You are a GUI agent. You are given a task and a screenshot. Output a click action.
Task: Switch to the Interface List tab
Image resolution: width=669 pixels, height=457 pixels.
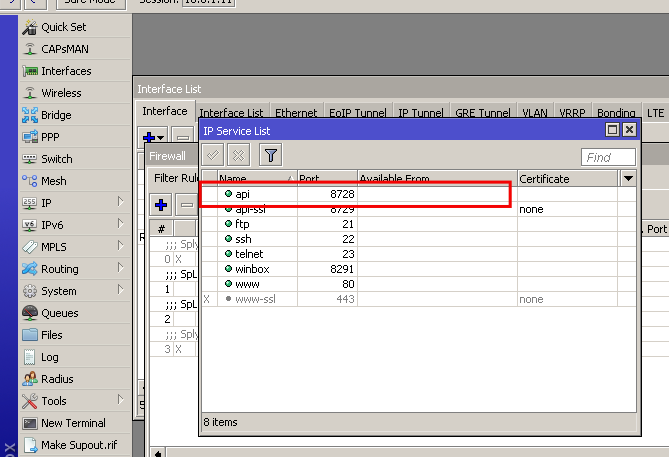(231, 113)
